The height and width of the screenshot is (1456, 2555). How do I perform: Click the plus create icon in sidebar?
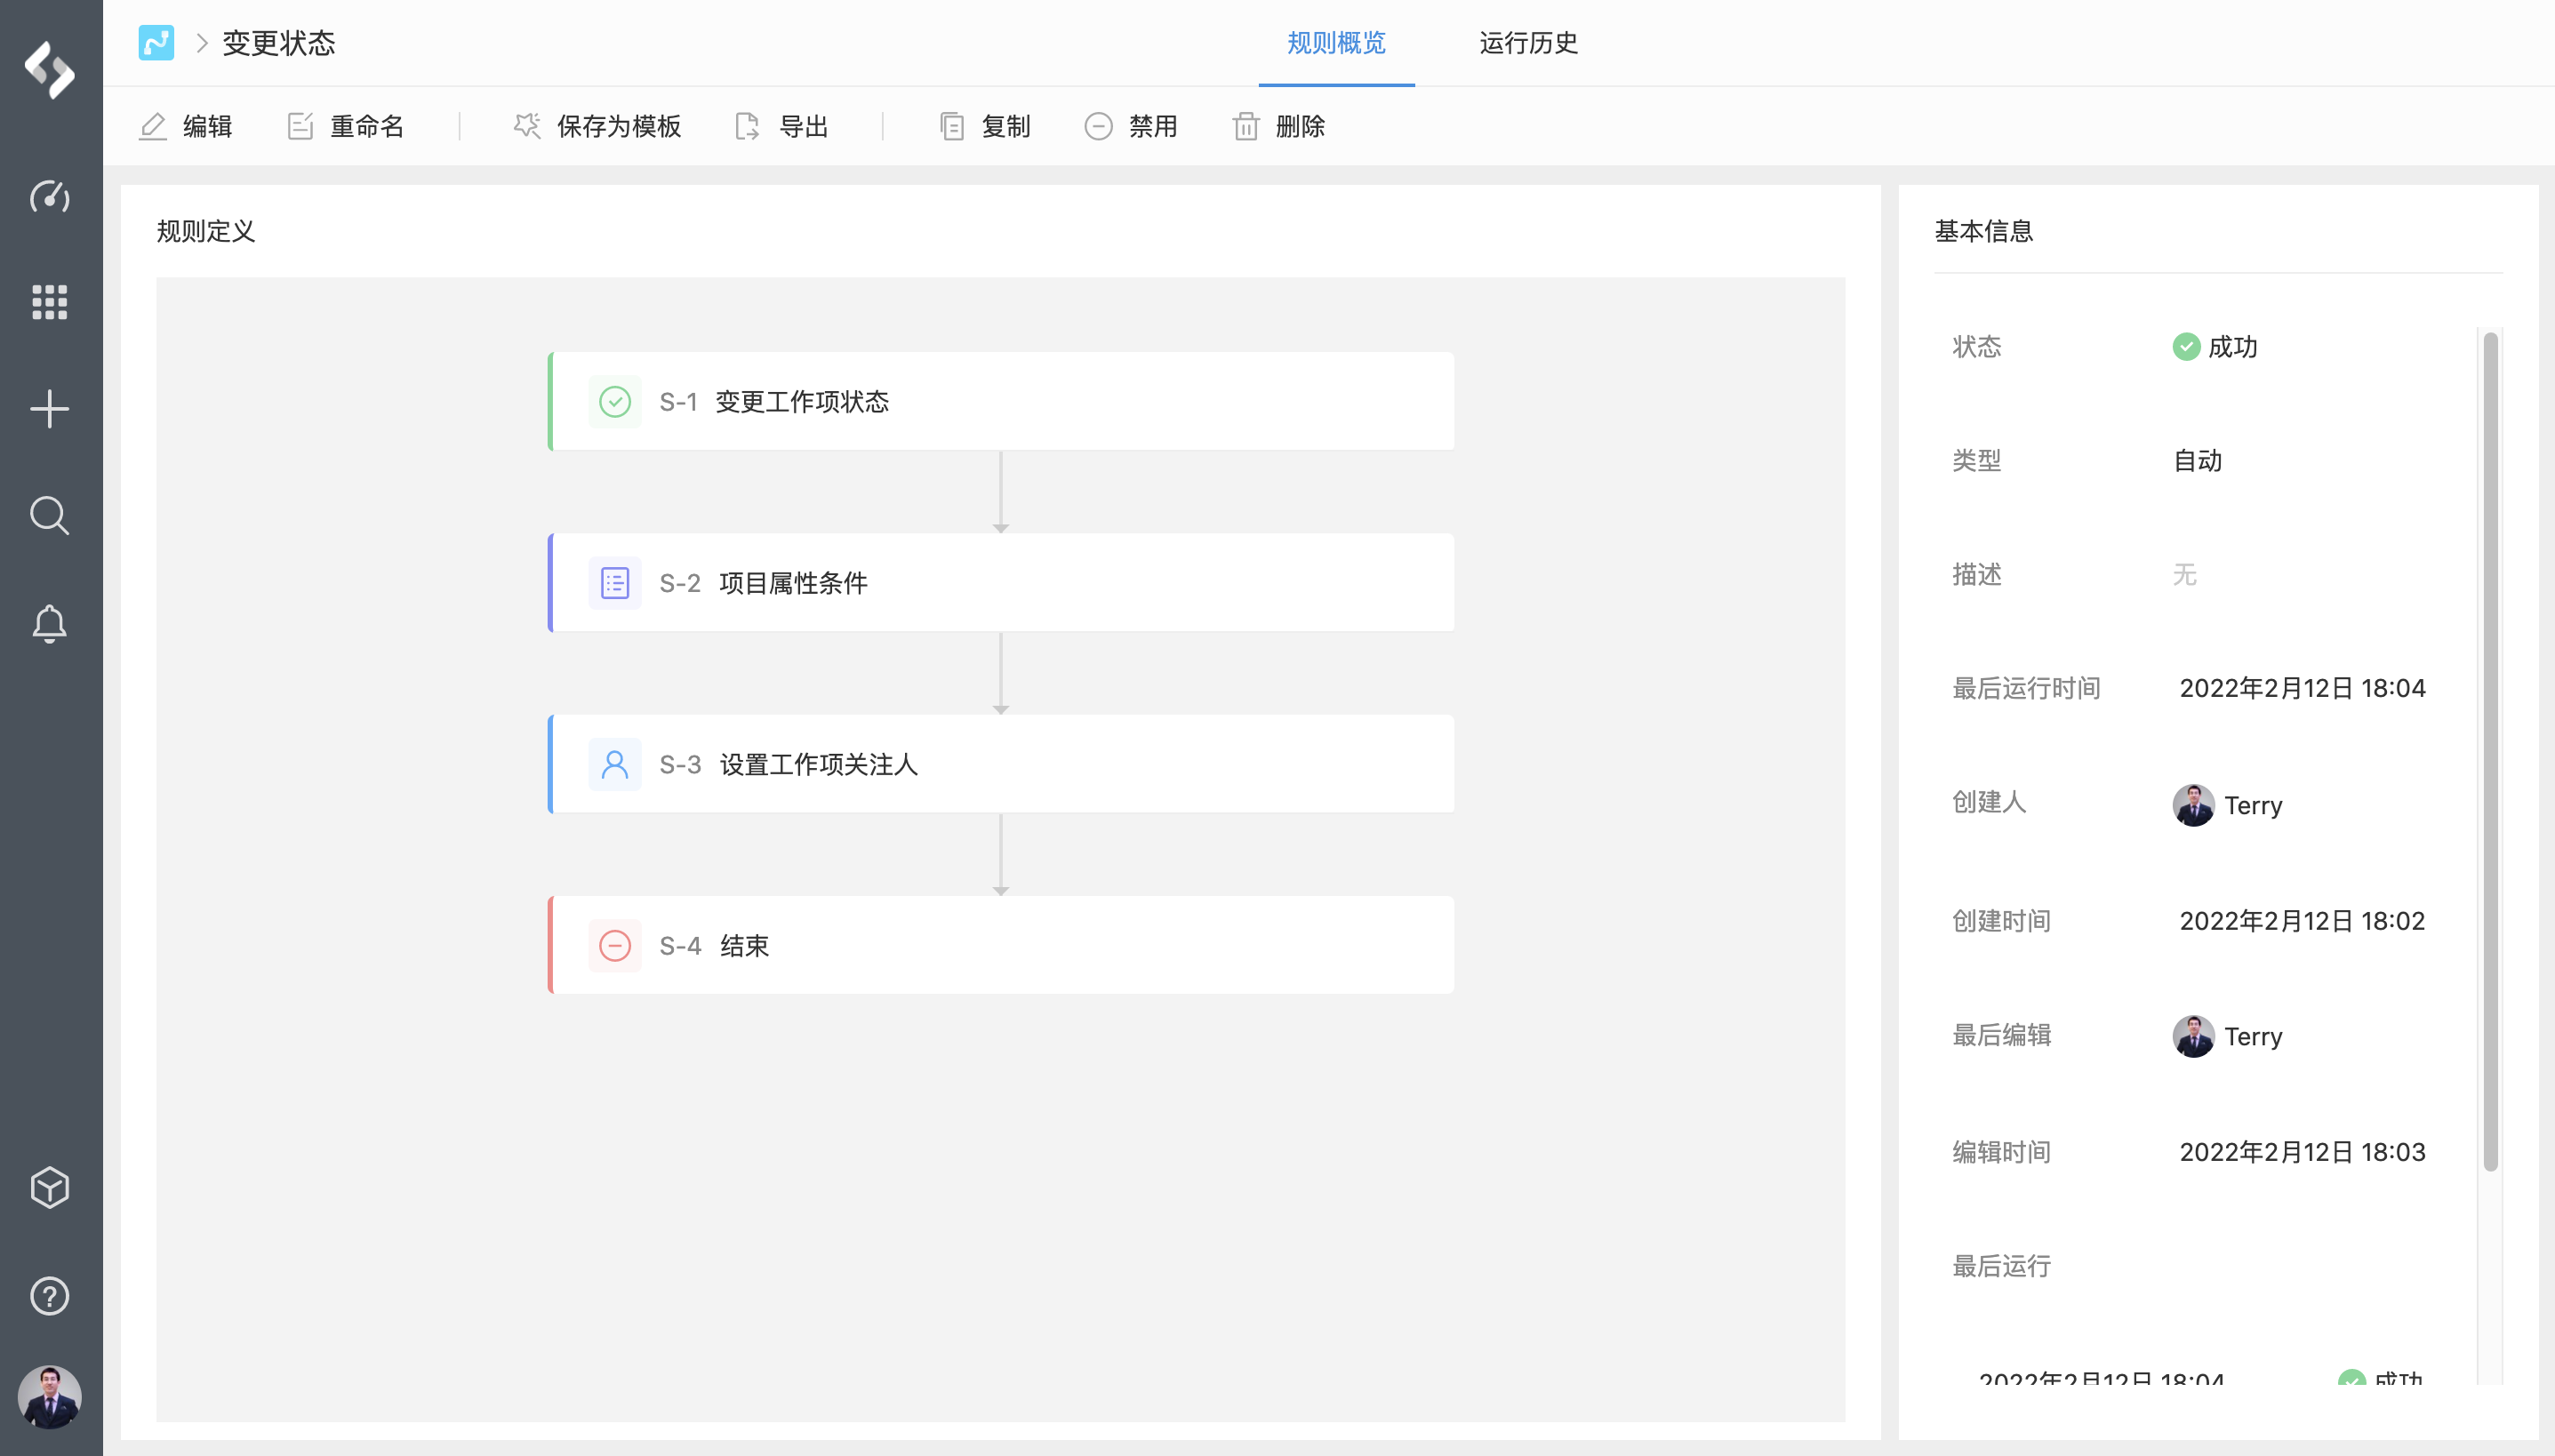pos(49,409)
